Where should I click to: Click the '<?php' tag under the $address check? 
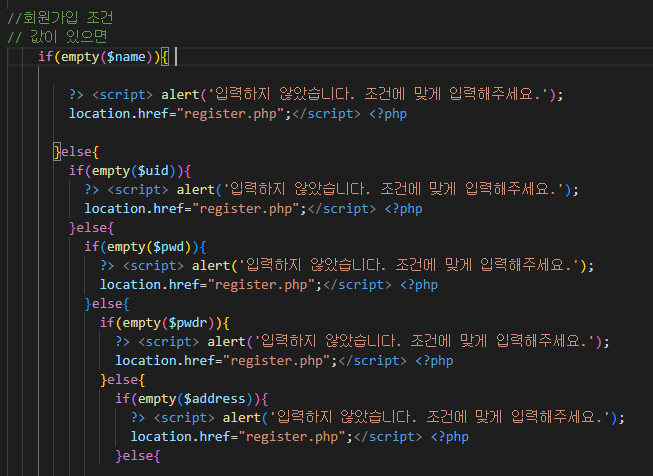[x=450, y=436]
